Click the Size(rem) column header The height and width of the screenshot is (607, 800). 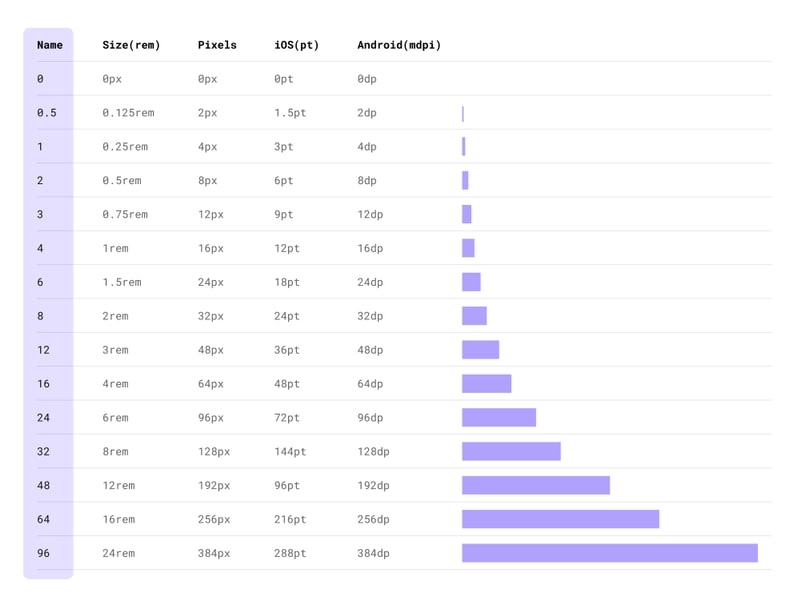pyautogui.click(x=131, y=45)
